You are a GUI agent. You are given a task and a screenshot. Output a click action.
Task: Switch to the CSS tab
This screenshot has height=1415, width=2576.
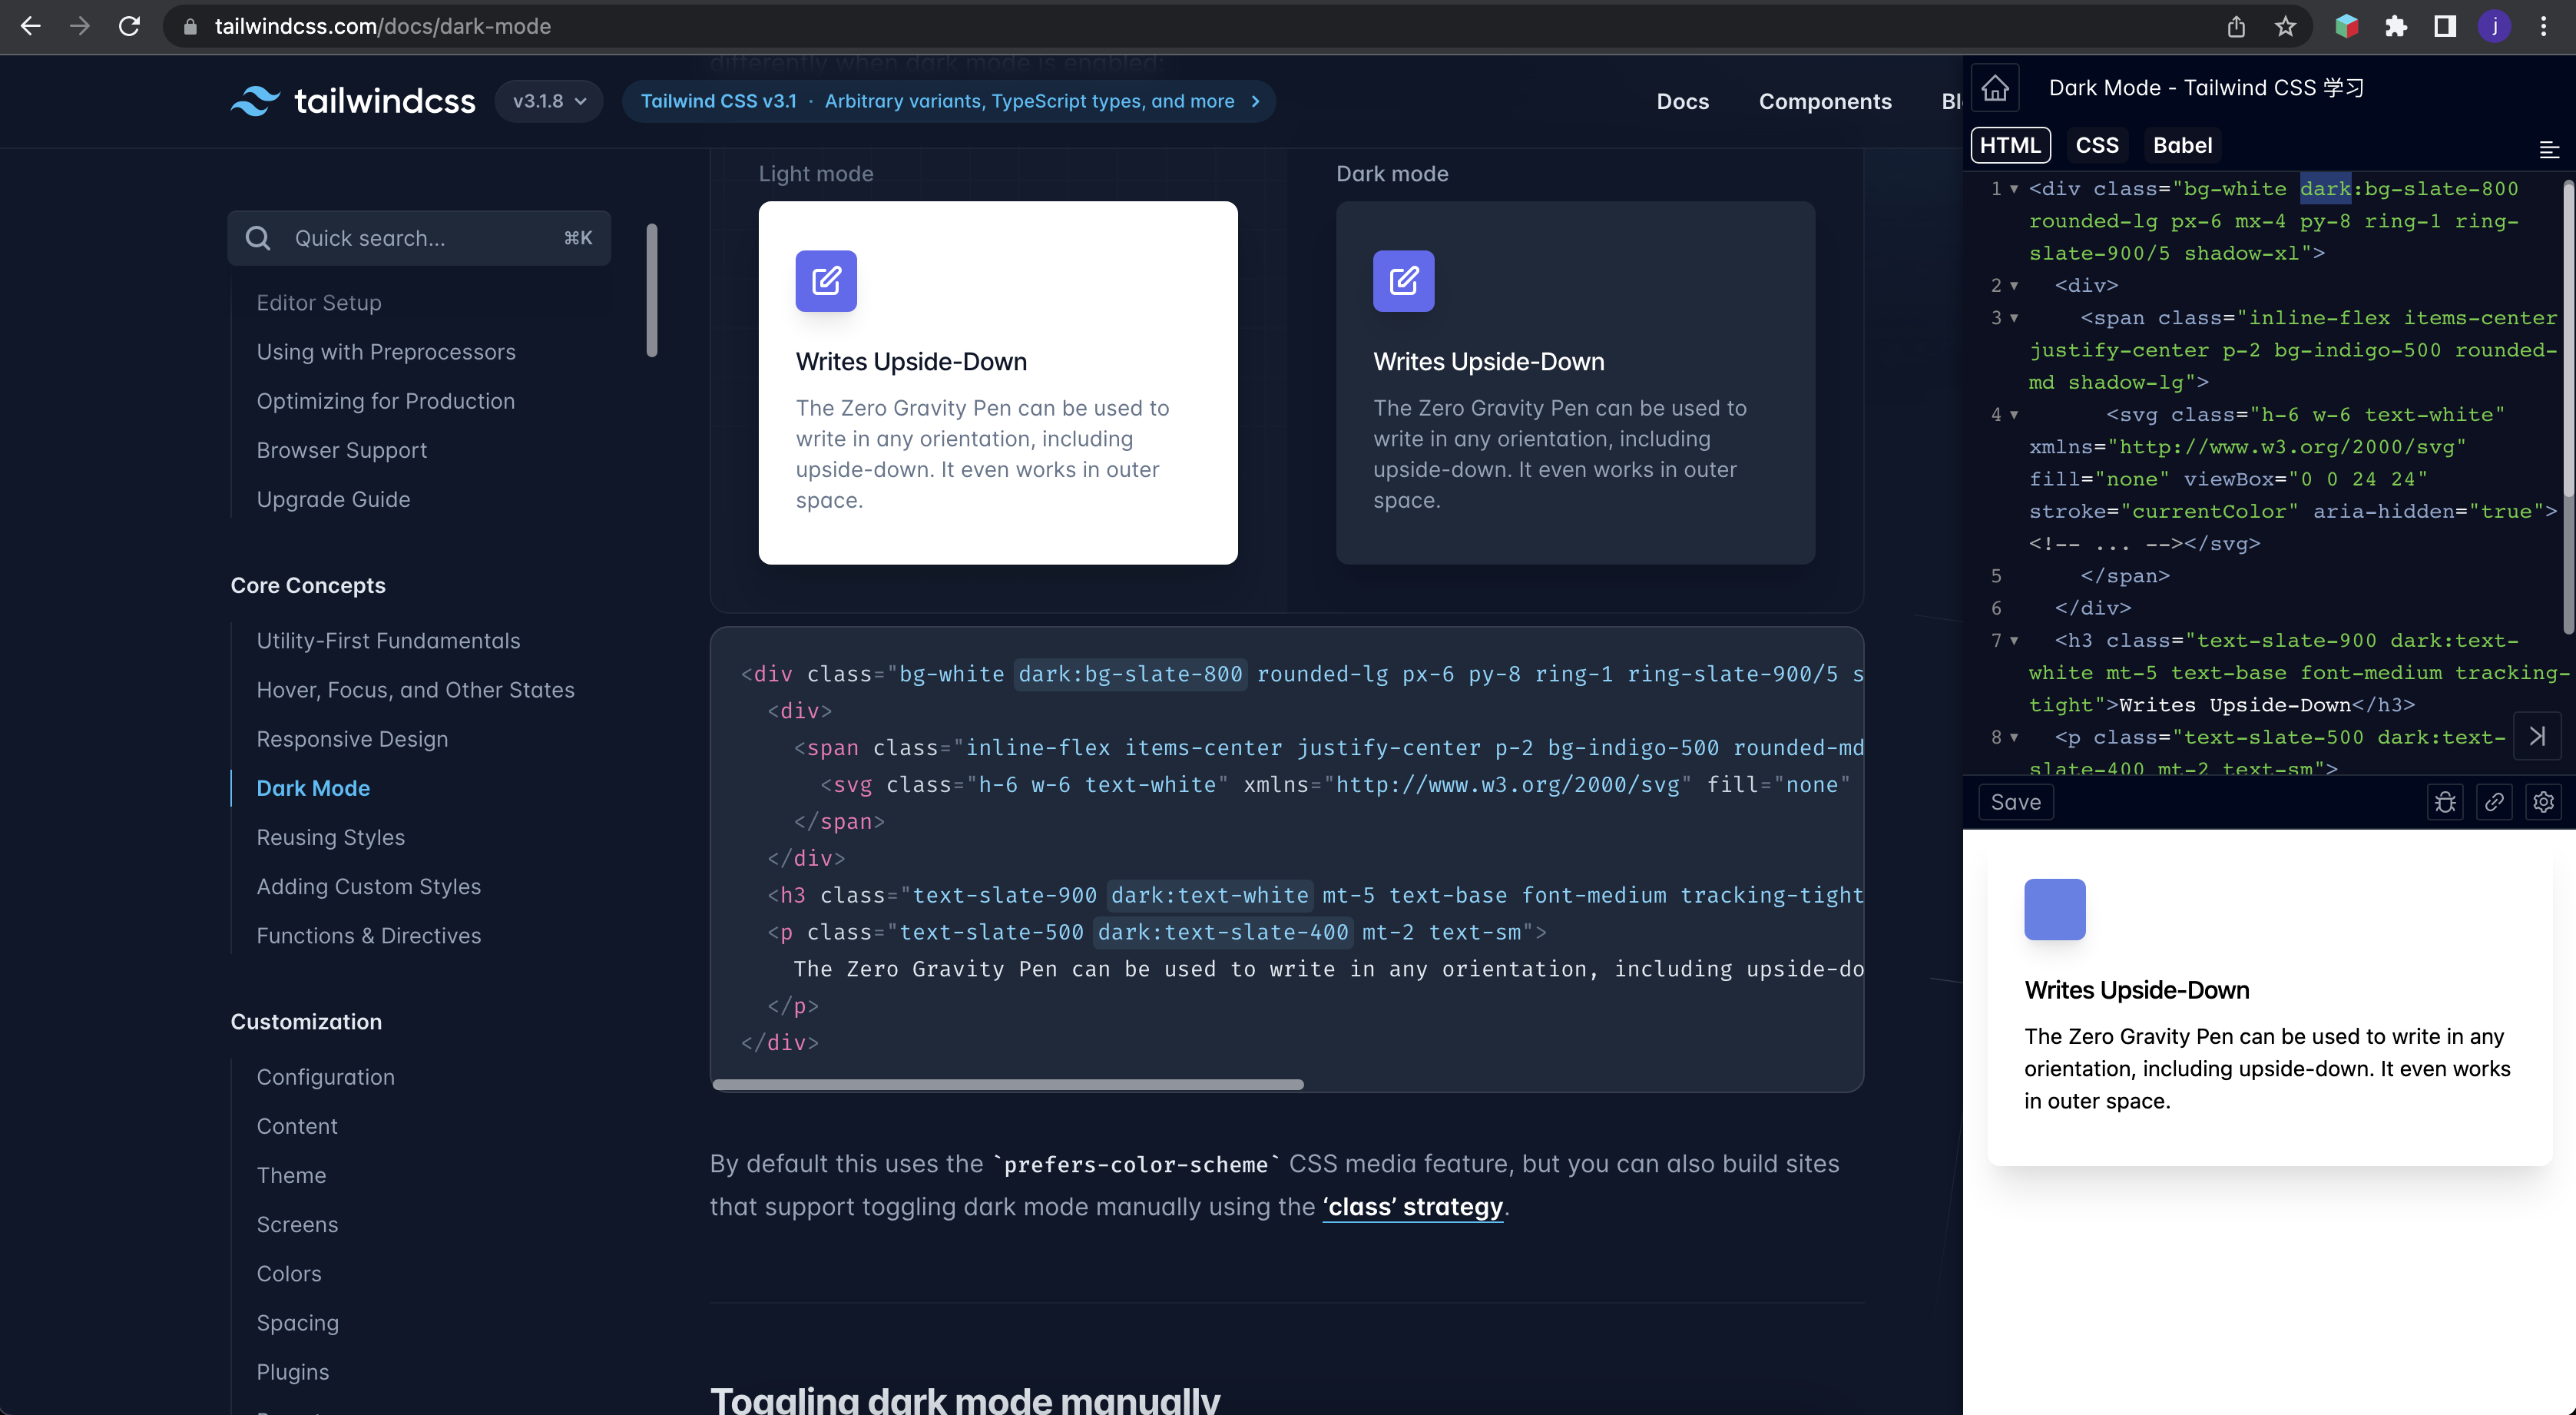point(2097,145)
